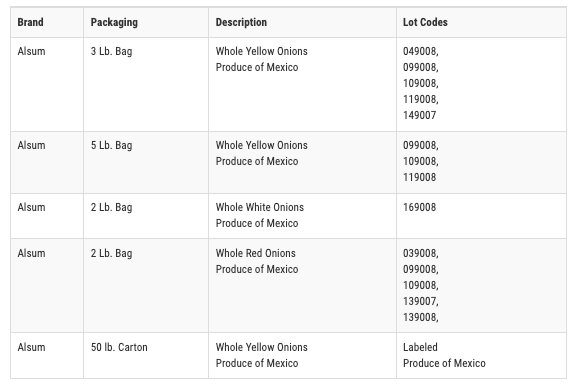Click lot code 169008
Image resolution: width=572 pixels, height=386 pixels.
[420, 207]
